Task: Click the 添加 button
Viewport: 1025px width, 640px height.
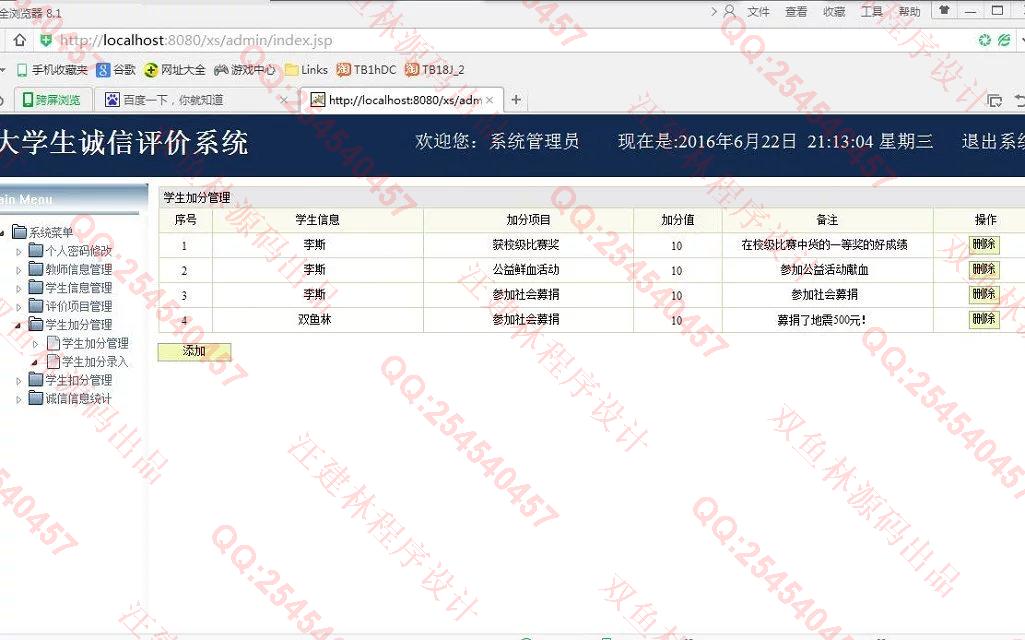Action: (194, 352)
